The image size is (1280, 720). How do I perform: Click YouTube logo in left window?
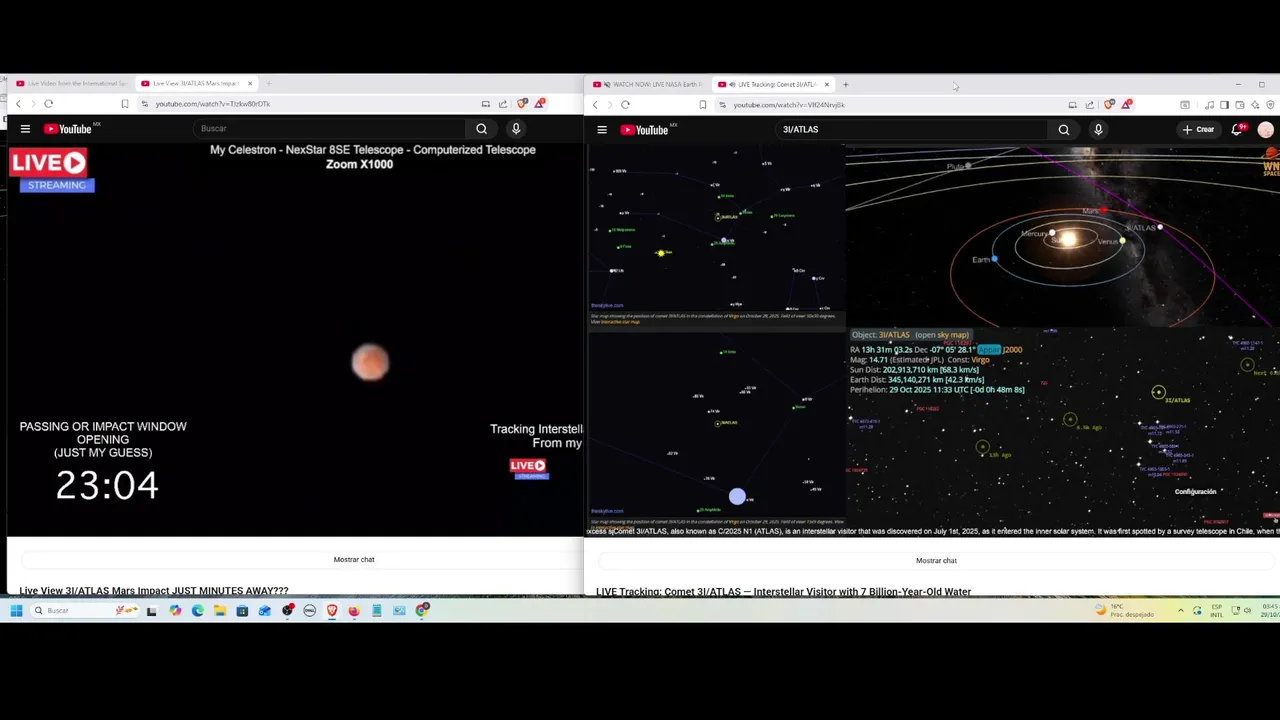68,129
